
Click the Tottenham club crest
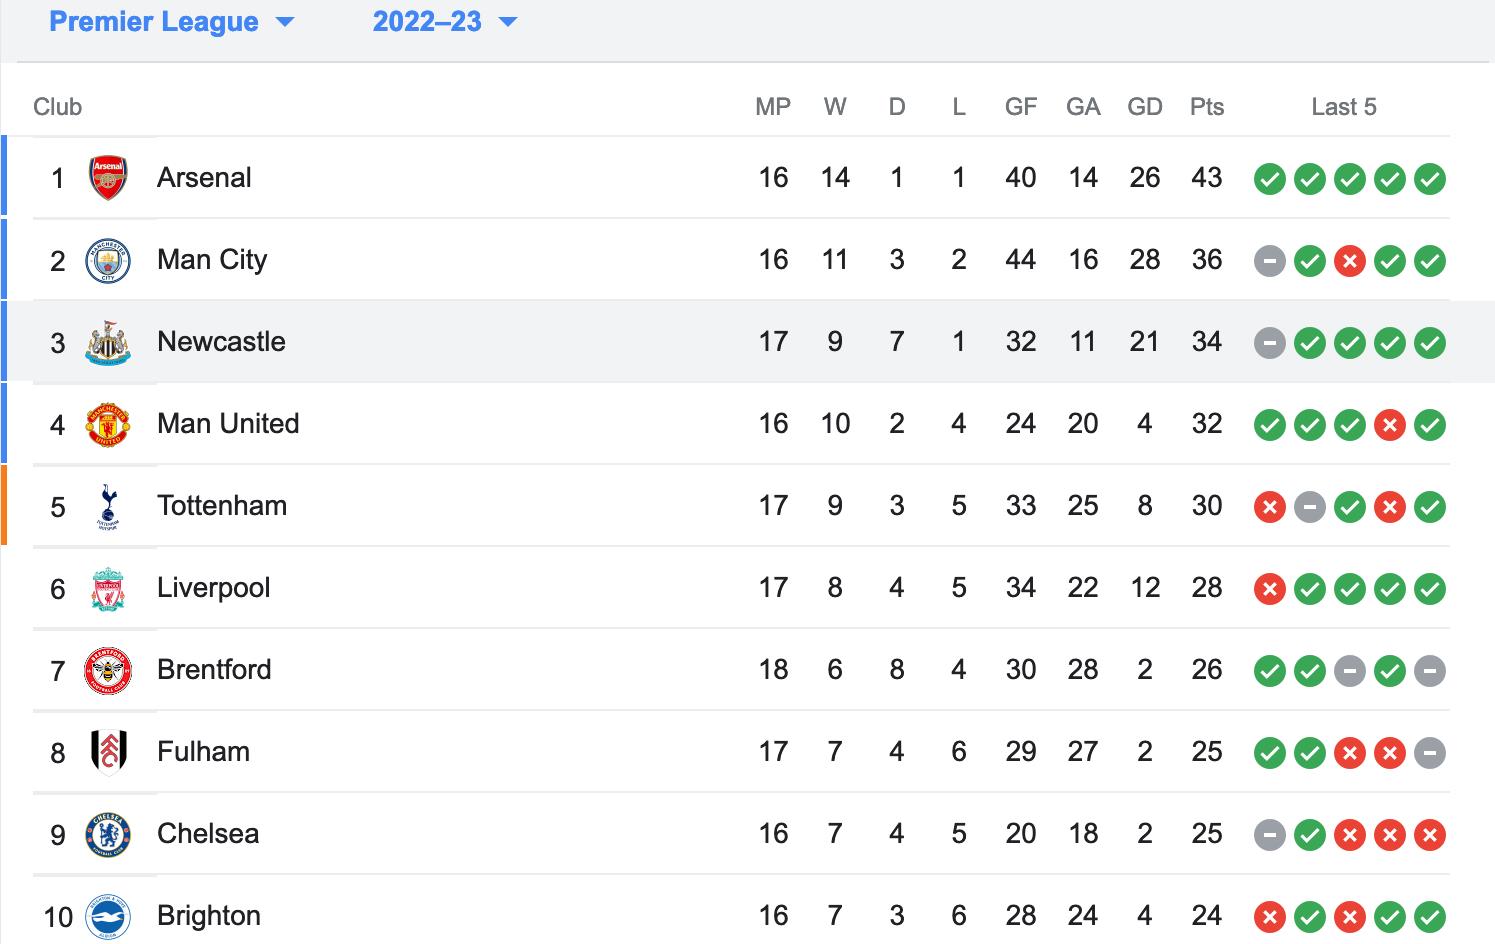click(x=108, y=506)
